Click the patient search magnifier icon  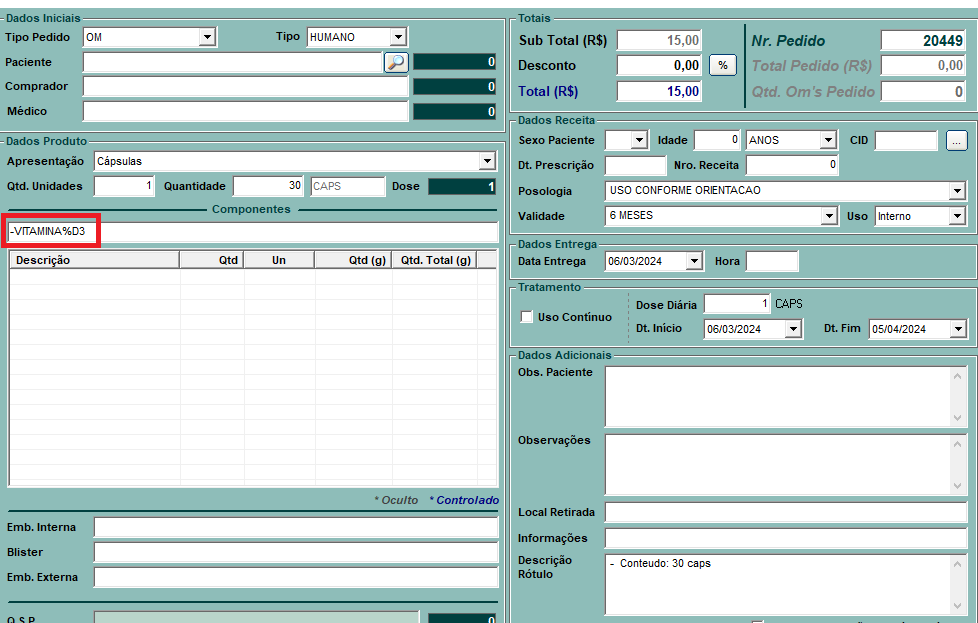click(396, 62)
